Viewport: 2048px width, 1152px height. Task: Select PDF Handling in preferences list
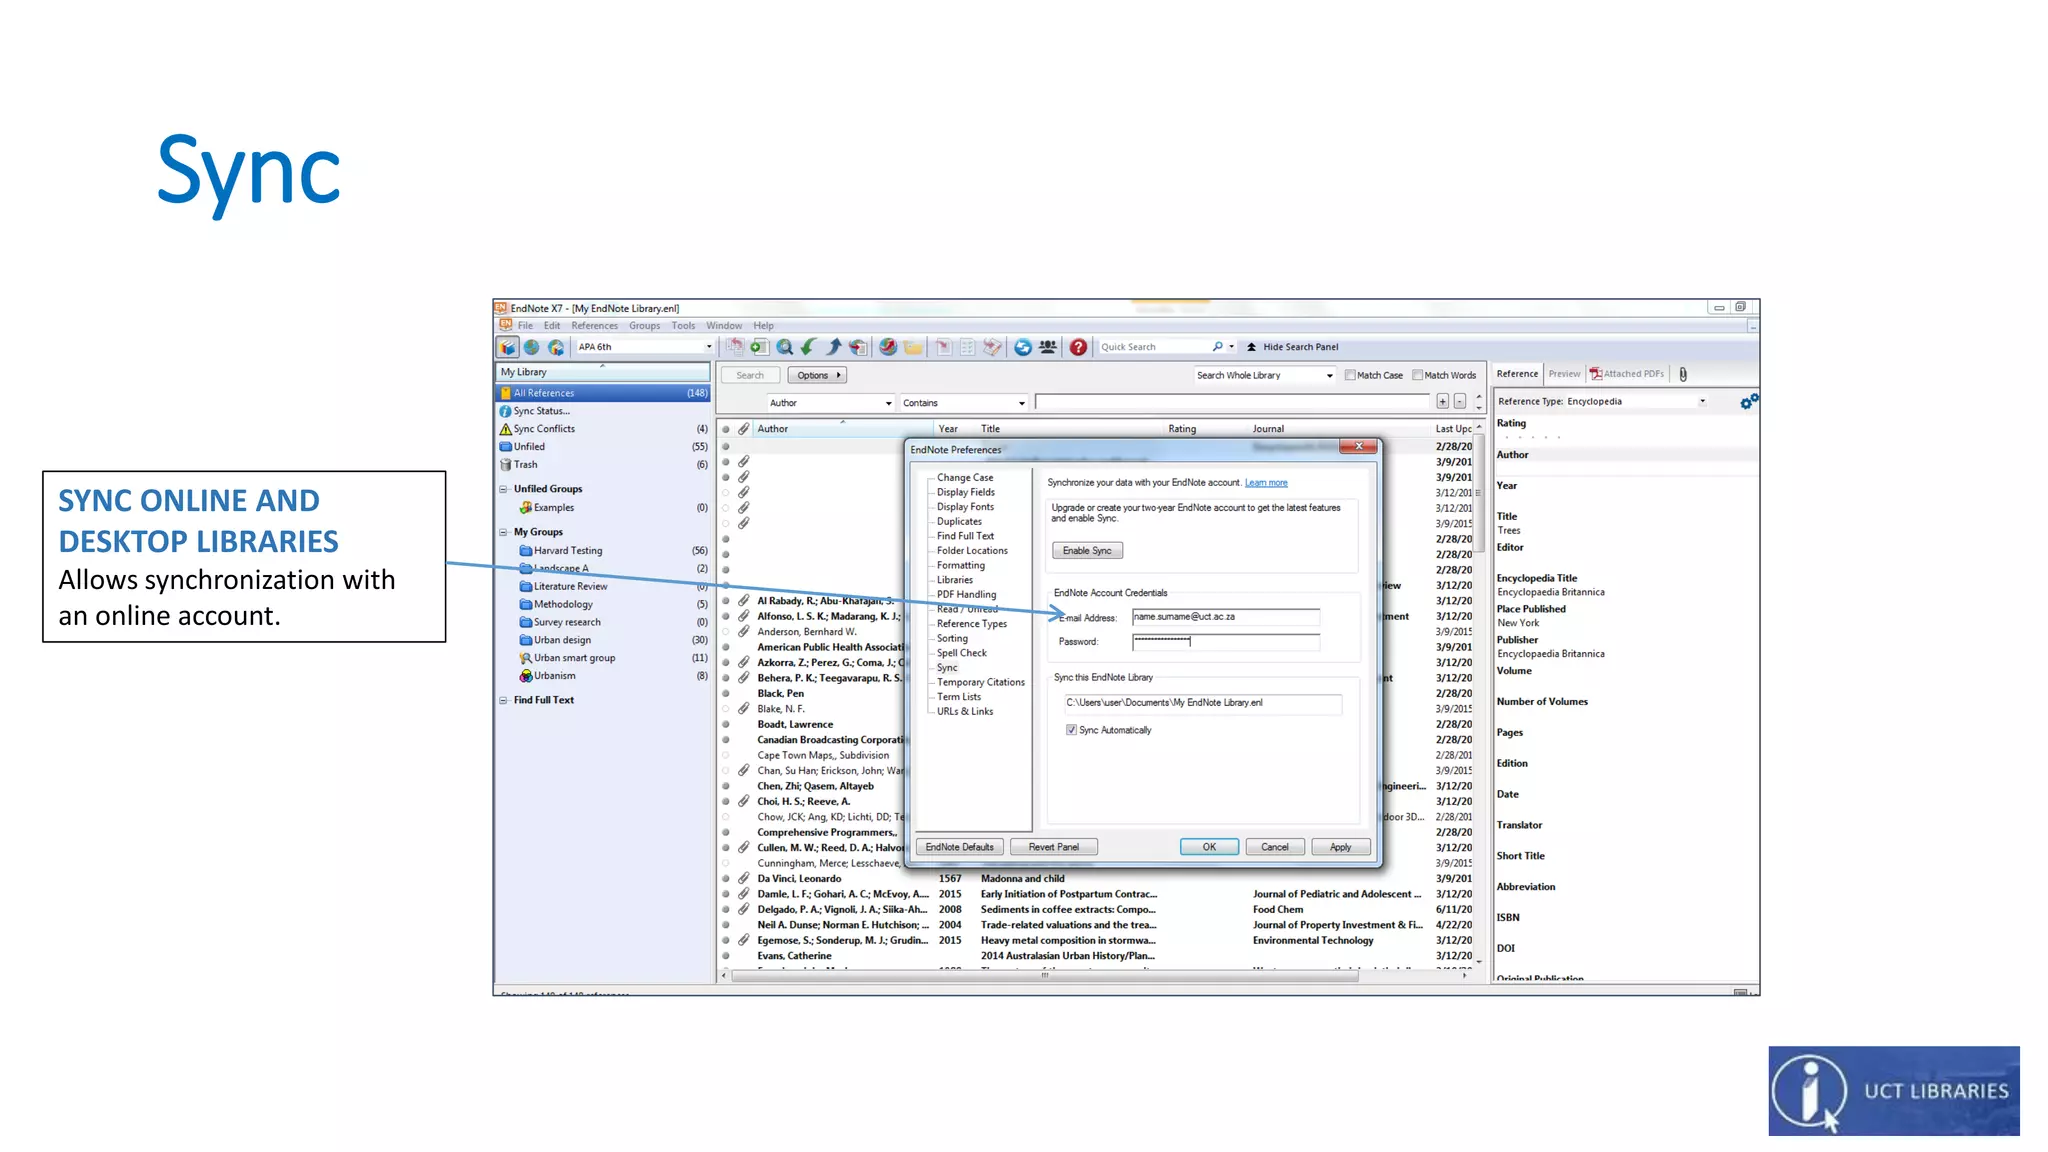coord(966,594)
